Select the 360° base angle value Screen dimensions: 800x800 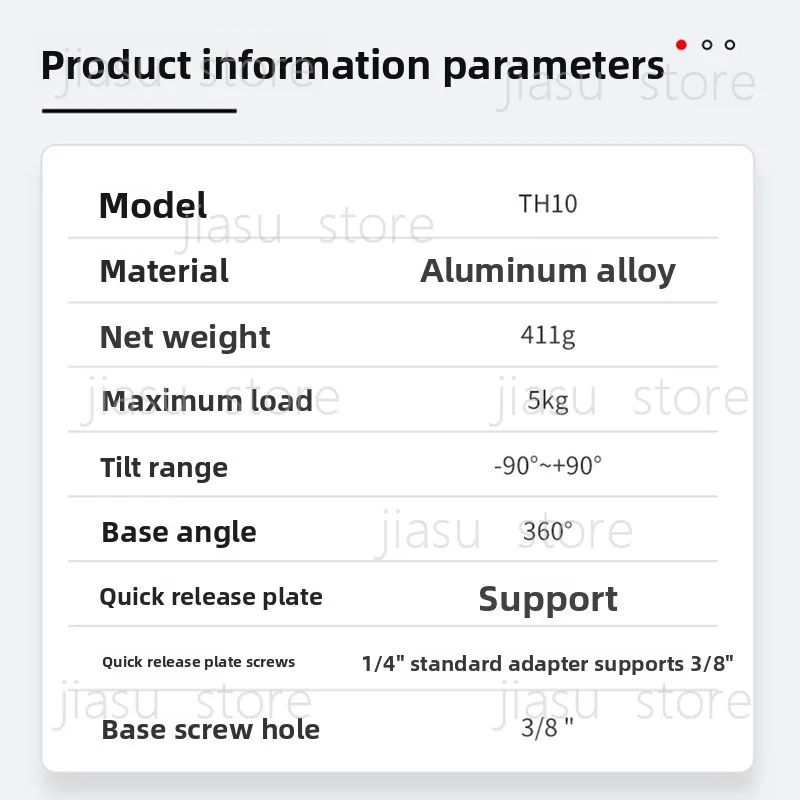(548, 532)
